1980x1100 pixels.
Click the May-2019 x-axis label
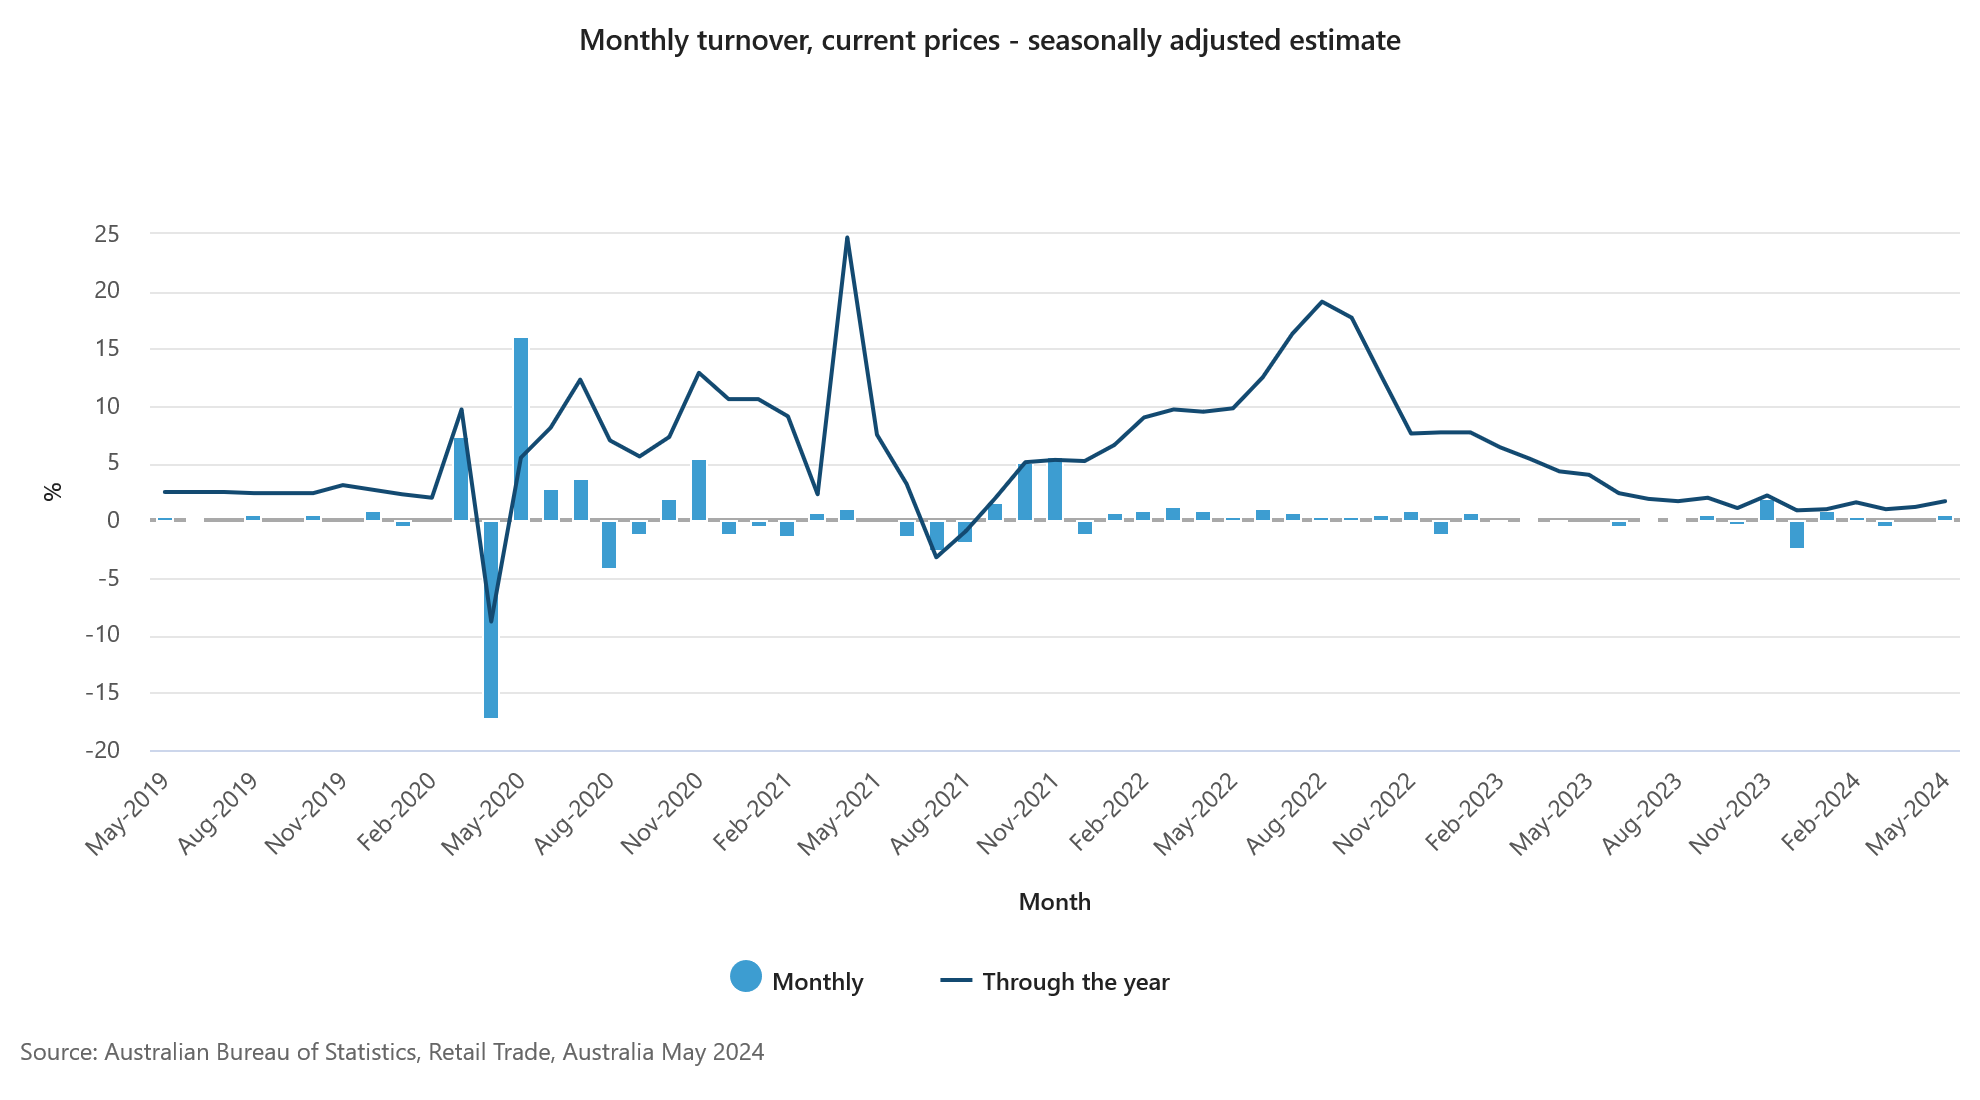tap(127, 813)
